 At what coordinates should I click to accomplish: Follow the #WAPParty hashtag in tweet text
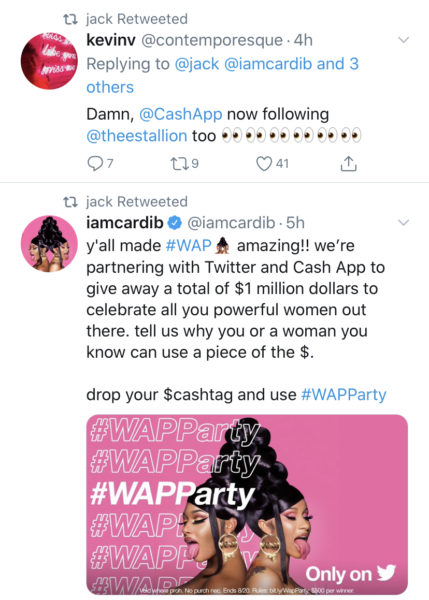[x=344, y=395]
